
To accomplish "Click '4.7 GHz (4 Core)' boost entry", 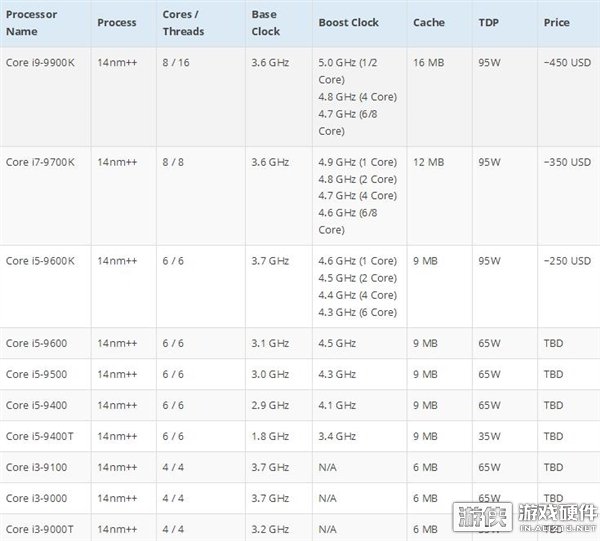I will 357,195.
